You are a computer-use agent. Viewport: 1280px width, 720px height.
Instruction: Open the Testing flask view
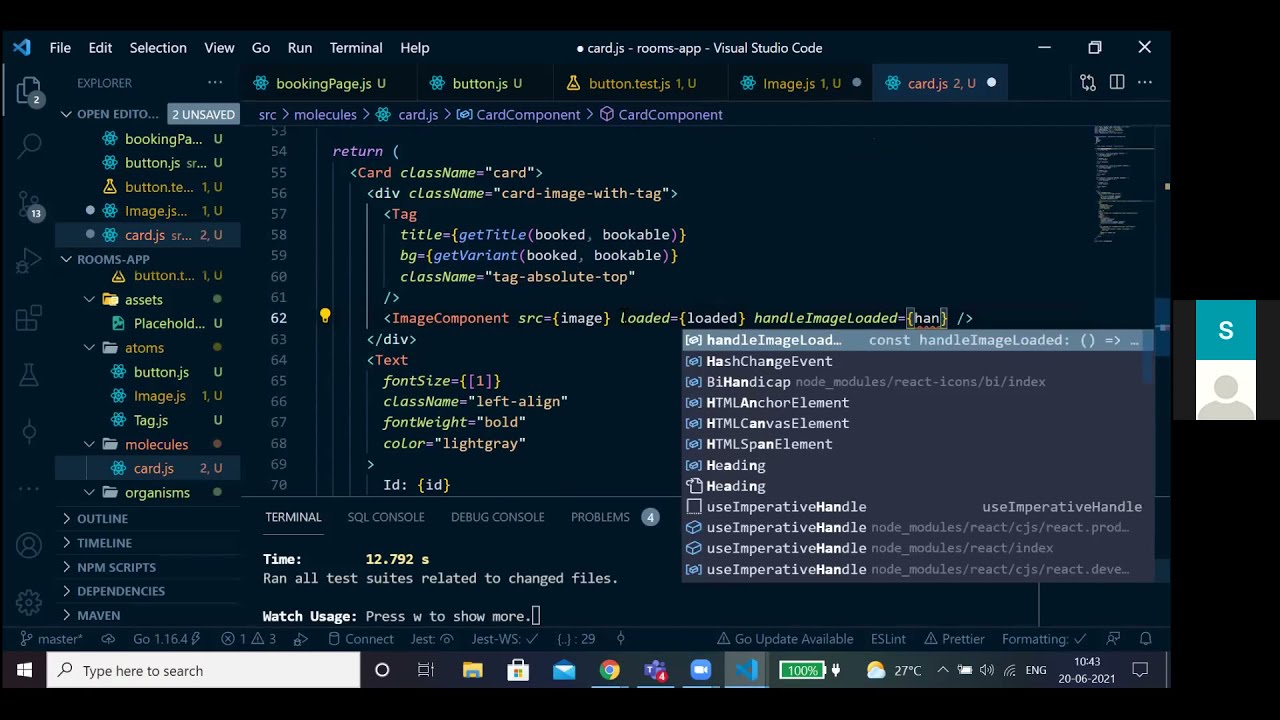point(29,377)
